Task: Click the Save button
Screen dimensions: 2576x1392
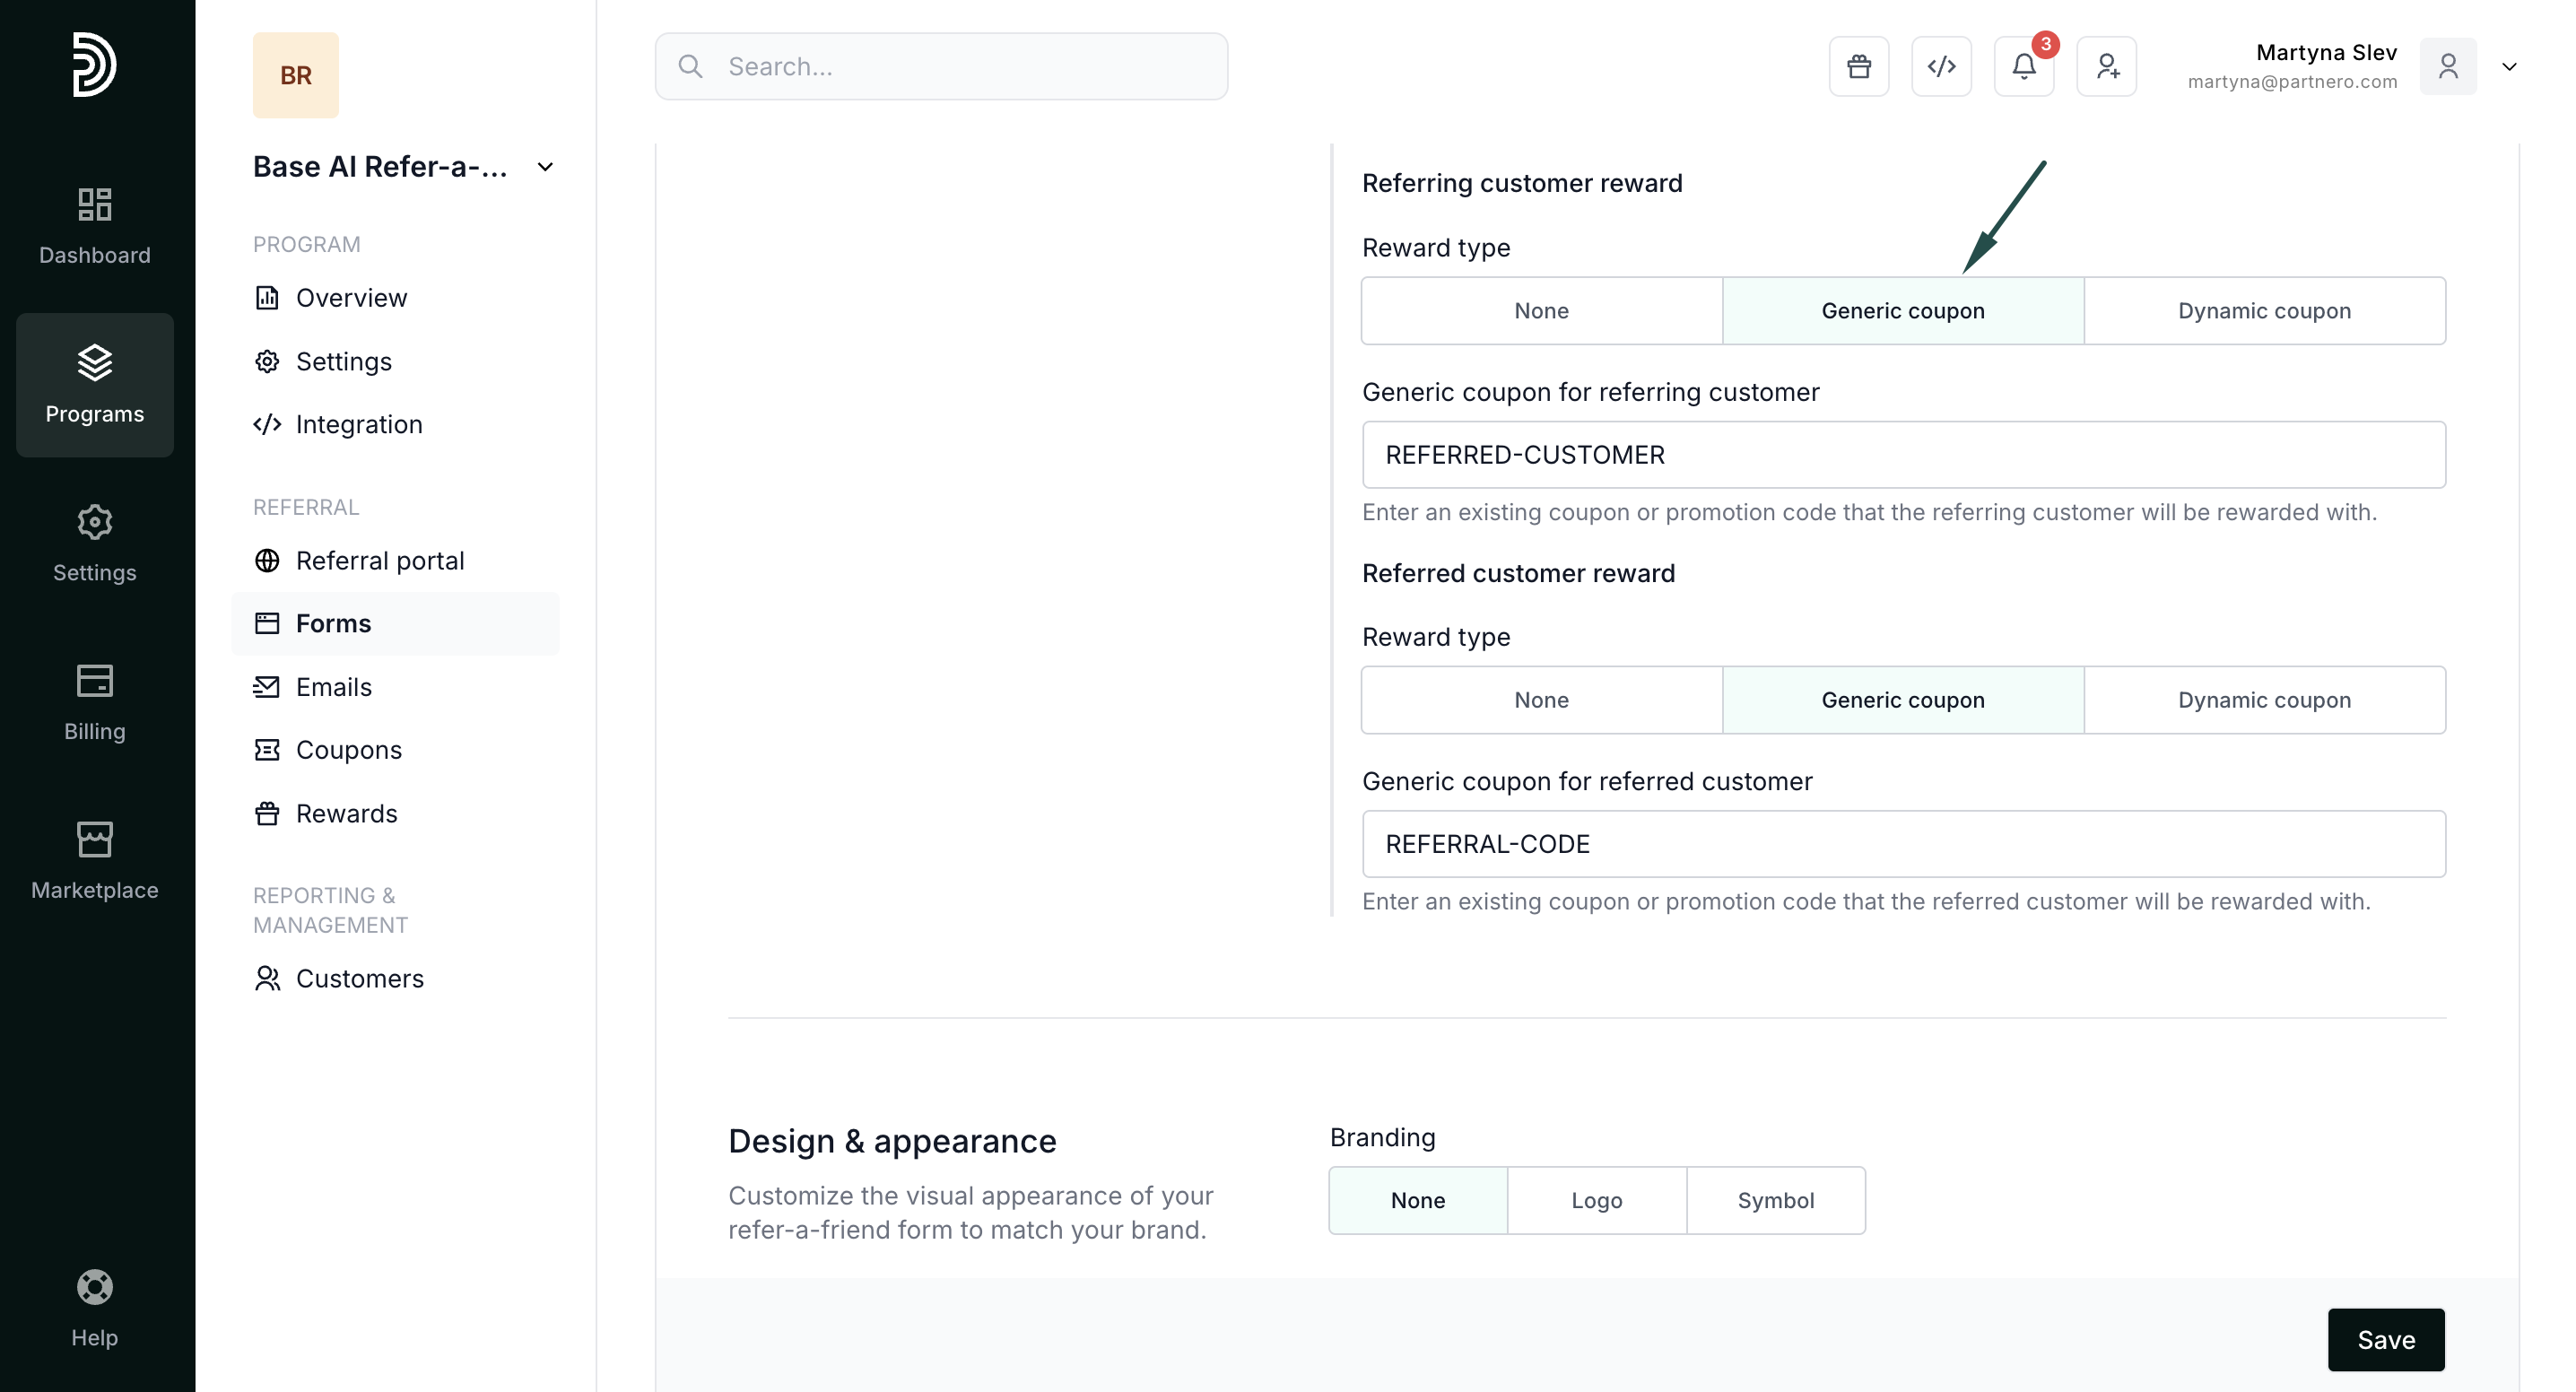Action: click(2385, 1340)
